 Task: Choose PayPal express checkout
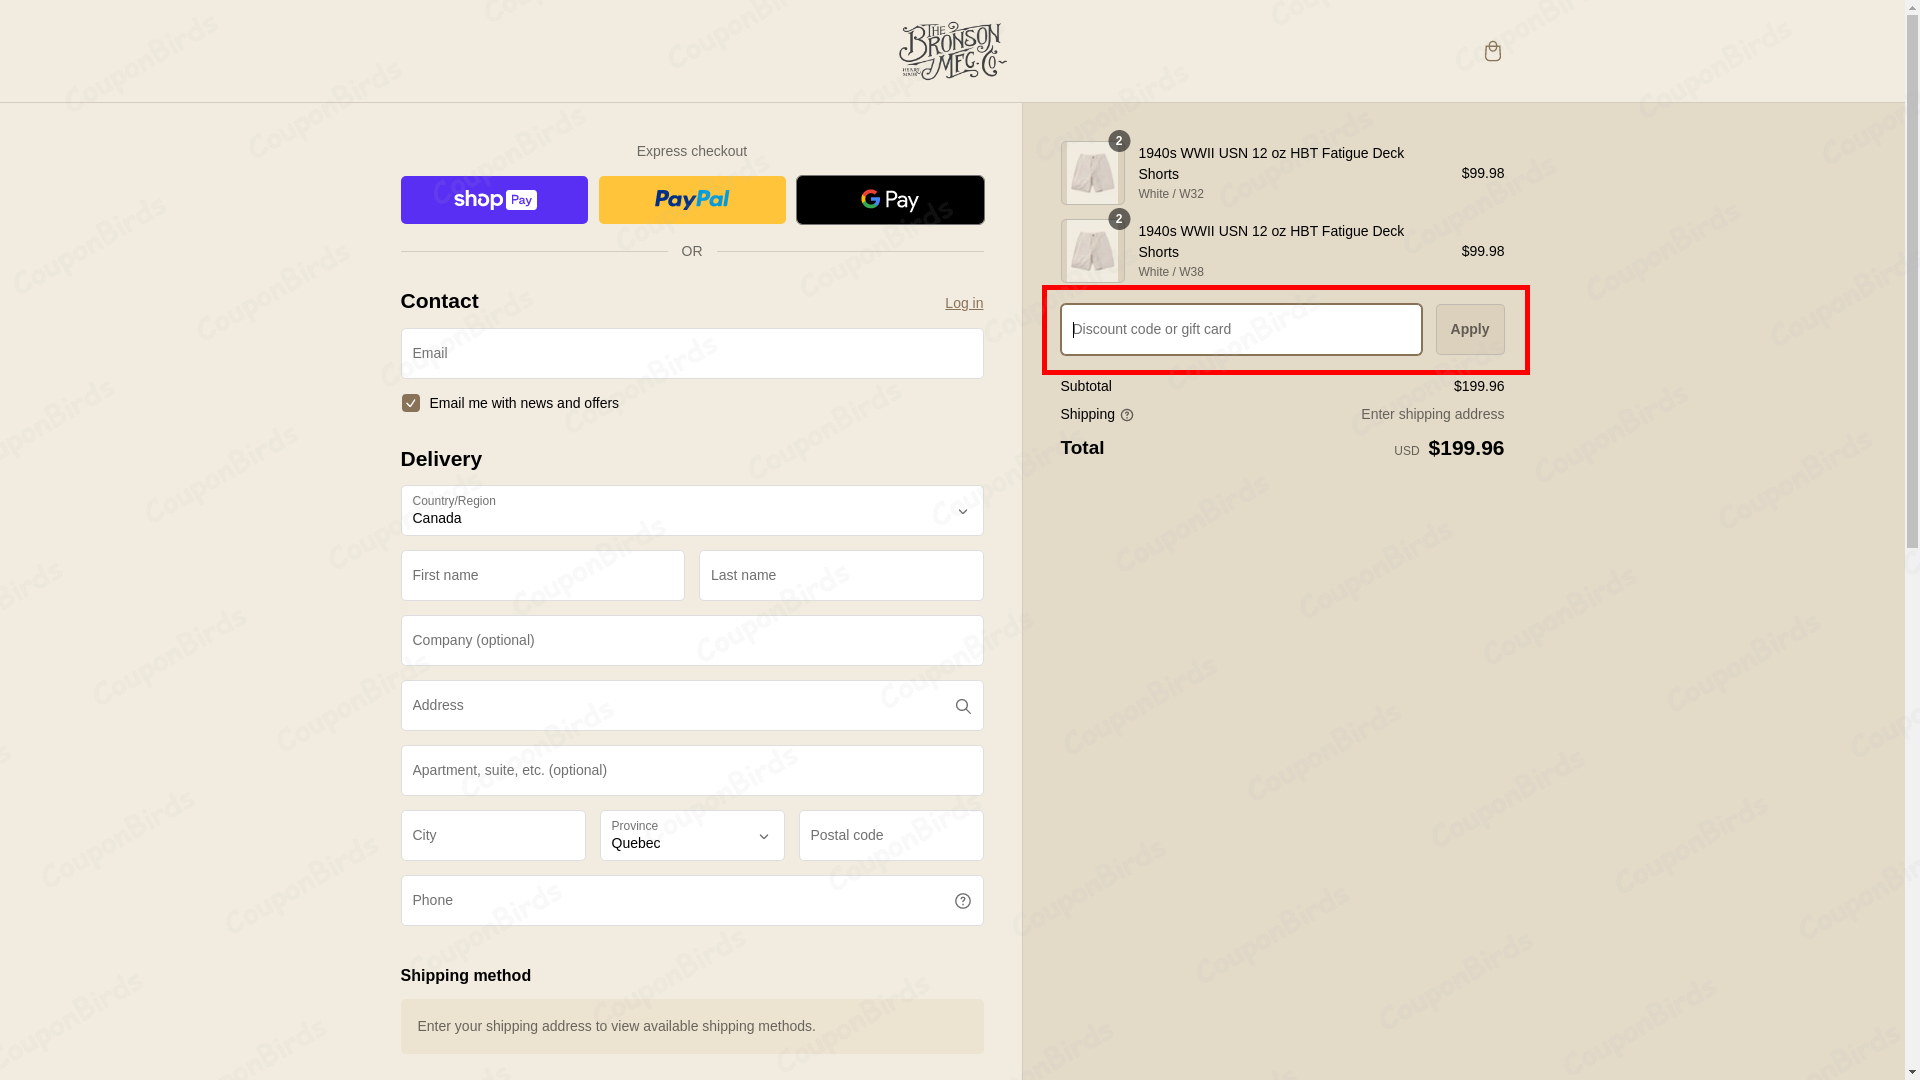[692, 200]
